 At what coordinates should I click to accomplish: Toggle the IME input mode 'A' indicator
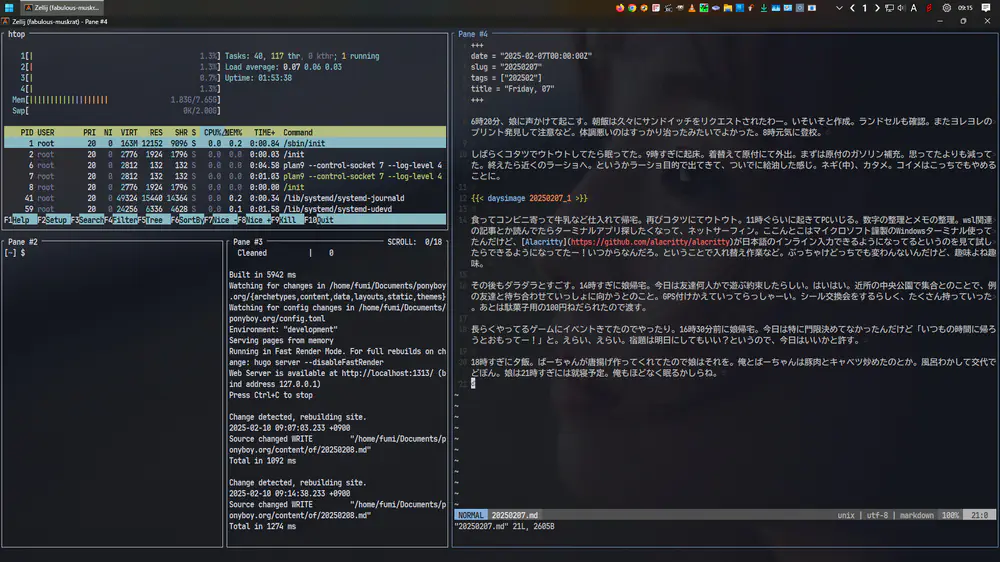914,8
